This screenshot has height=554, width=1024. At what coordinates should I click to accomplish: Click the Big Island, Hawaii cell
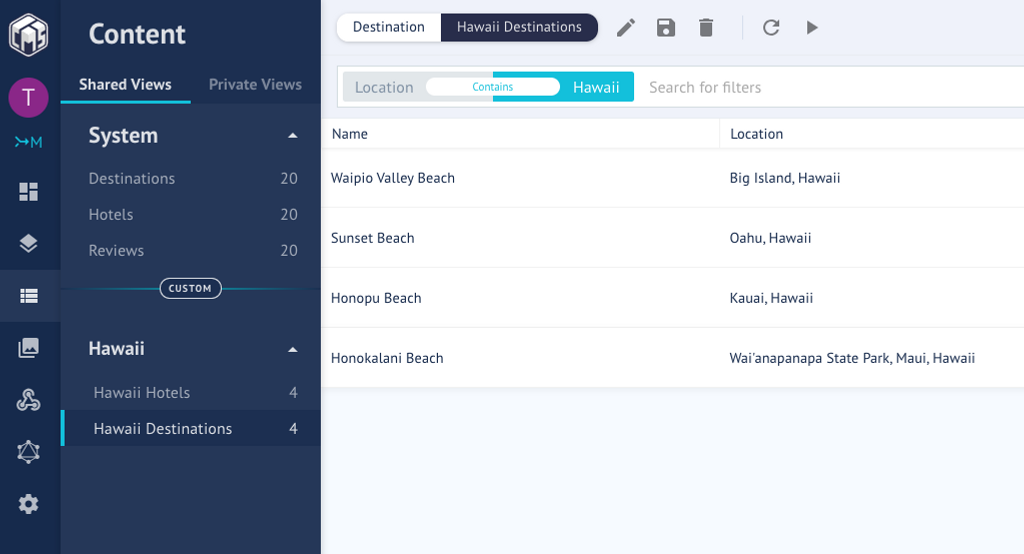[785, 178]
